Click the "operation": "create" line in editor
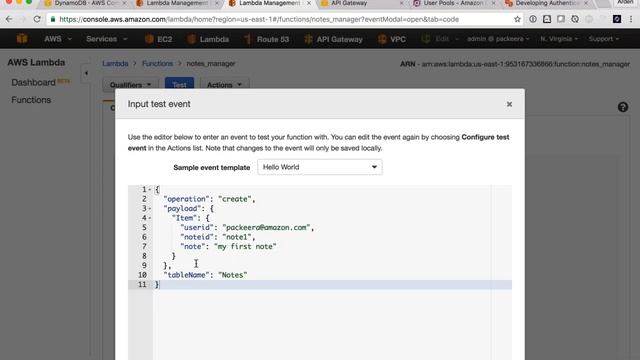Viewport: 640px width, 360px height. [x=209, y=199]
